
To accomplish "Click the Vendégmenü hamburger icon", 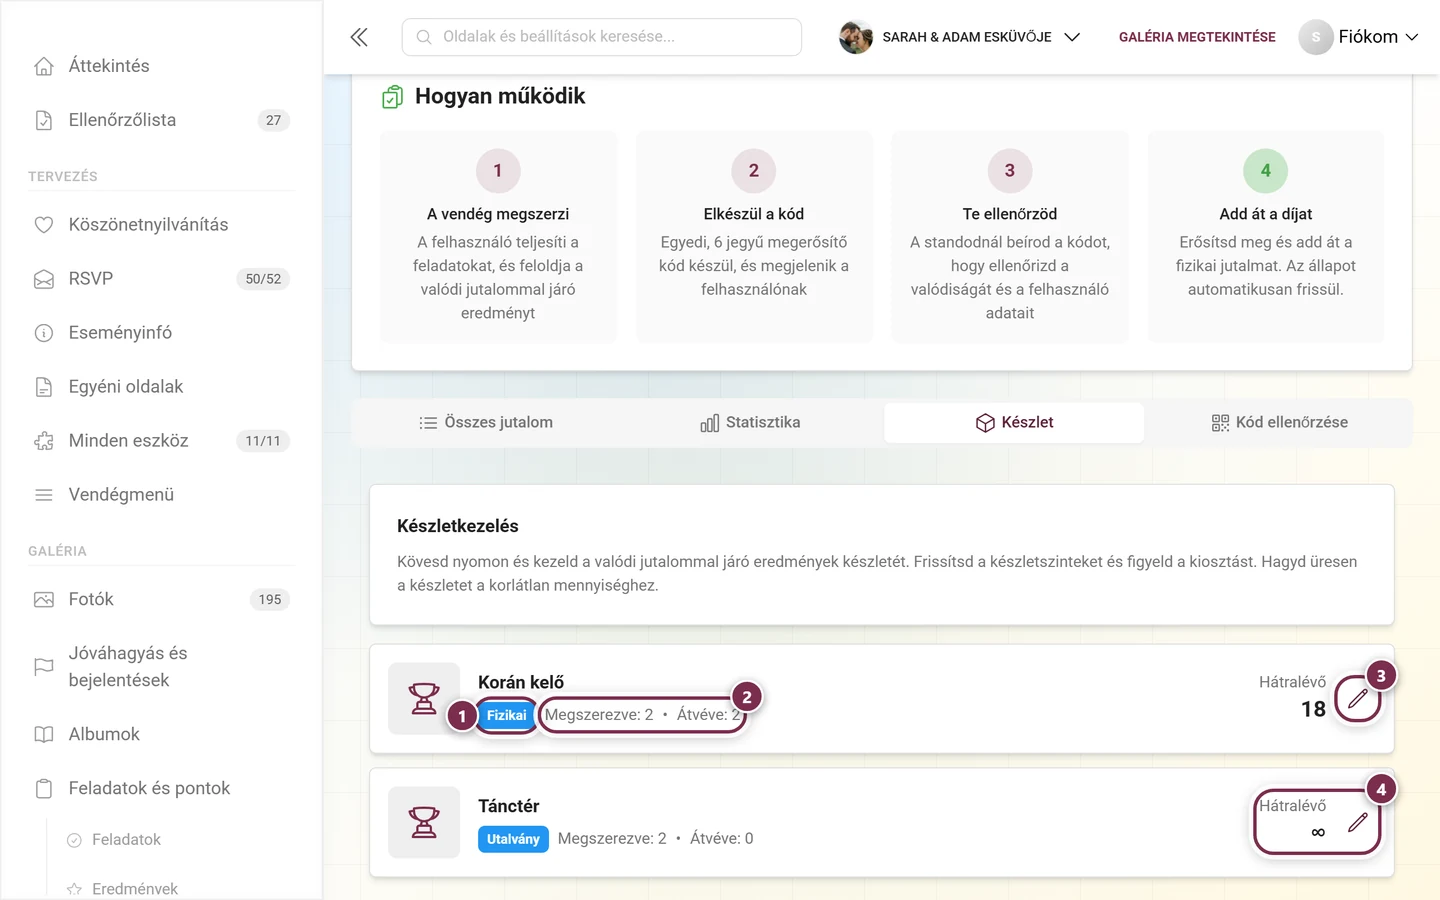I will click(x=44, y=495).
